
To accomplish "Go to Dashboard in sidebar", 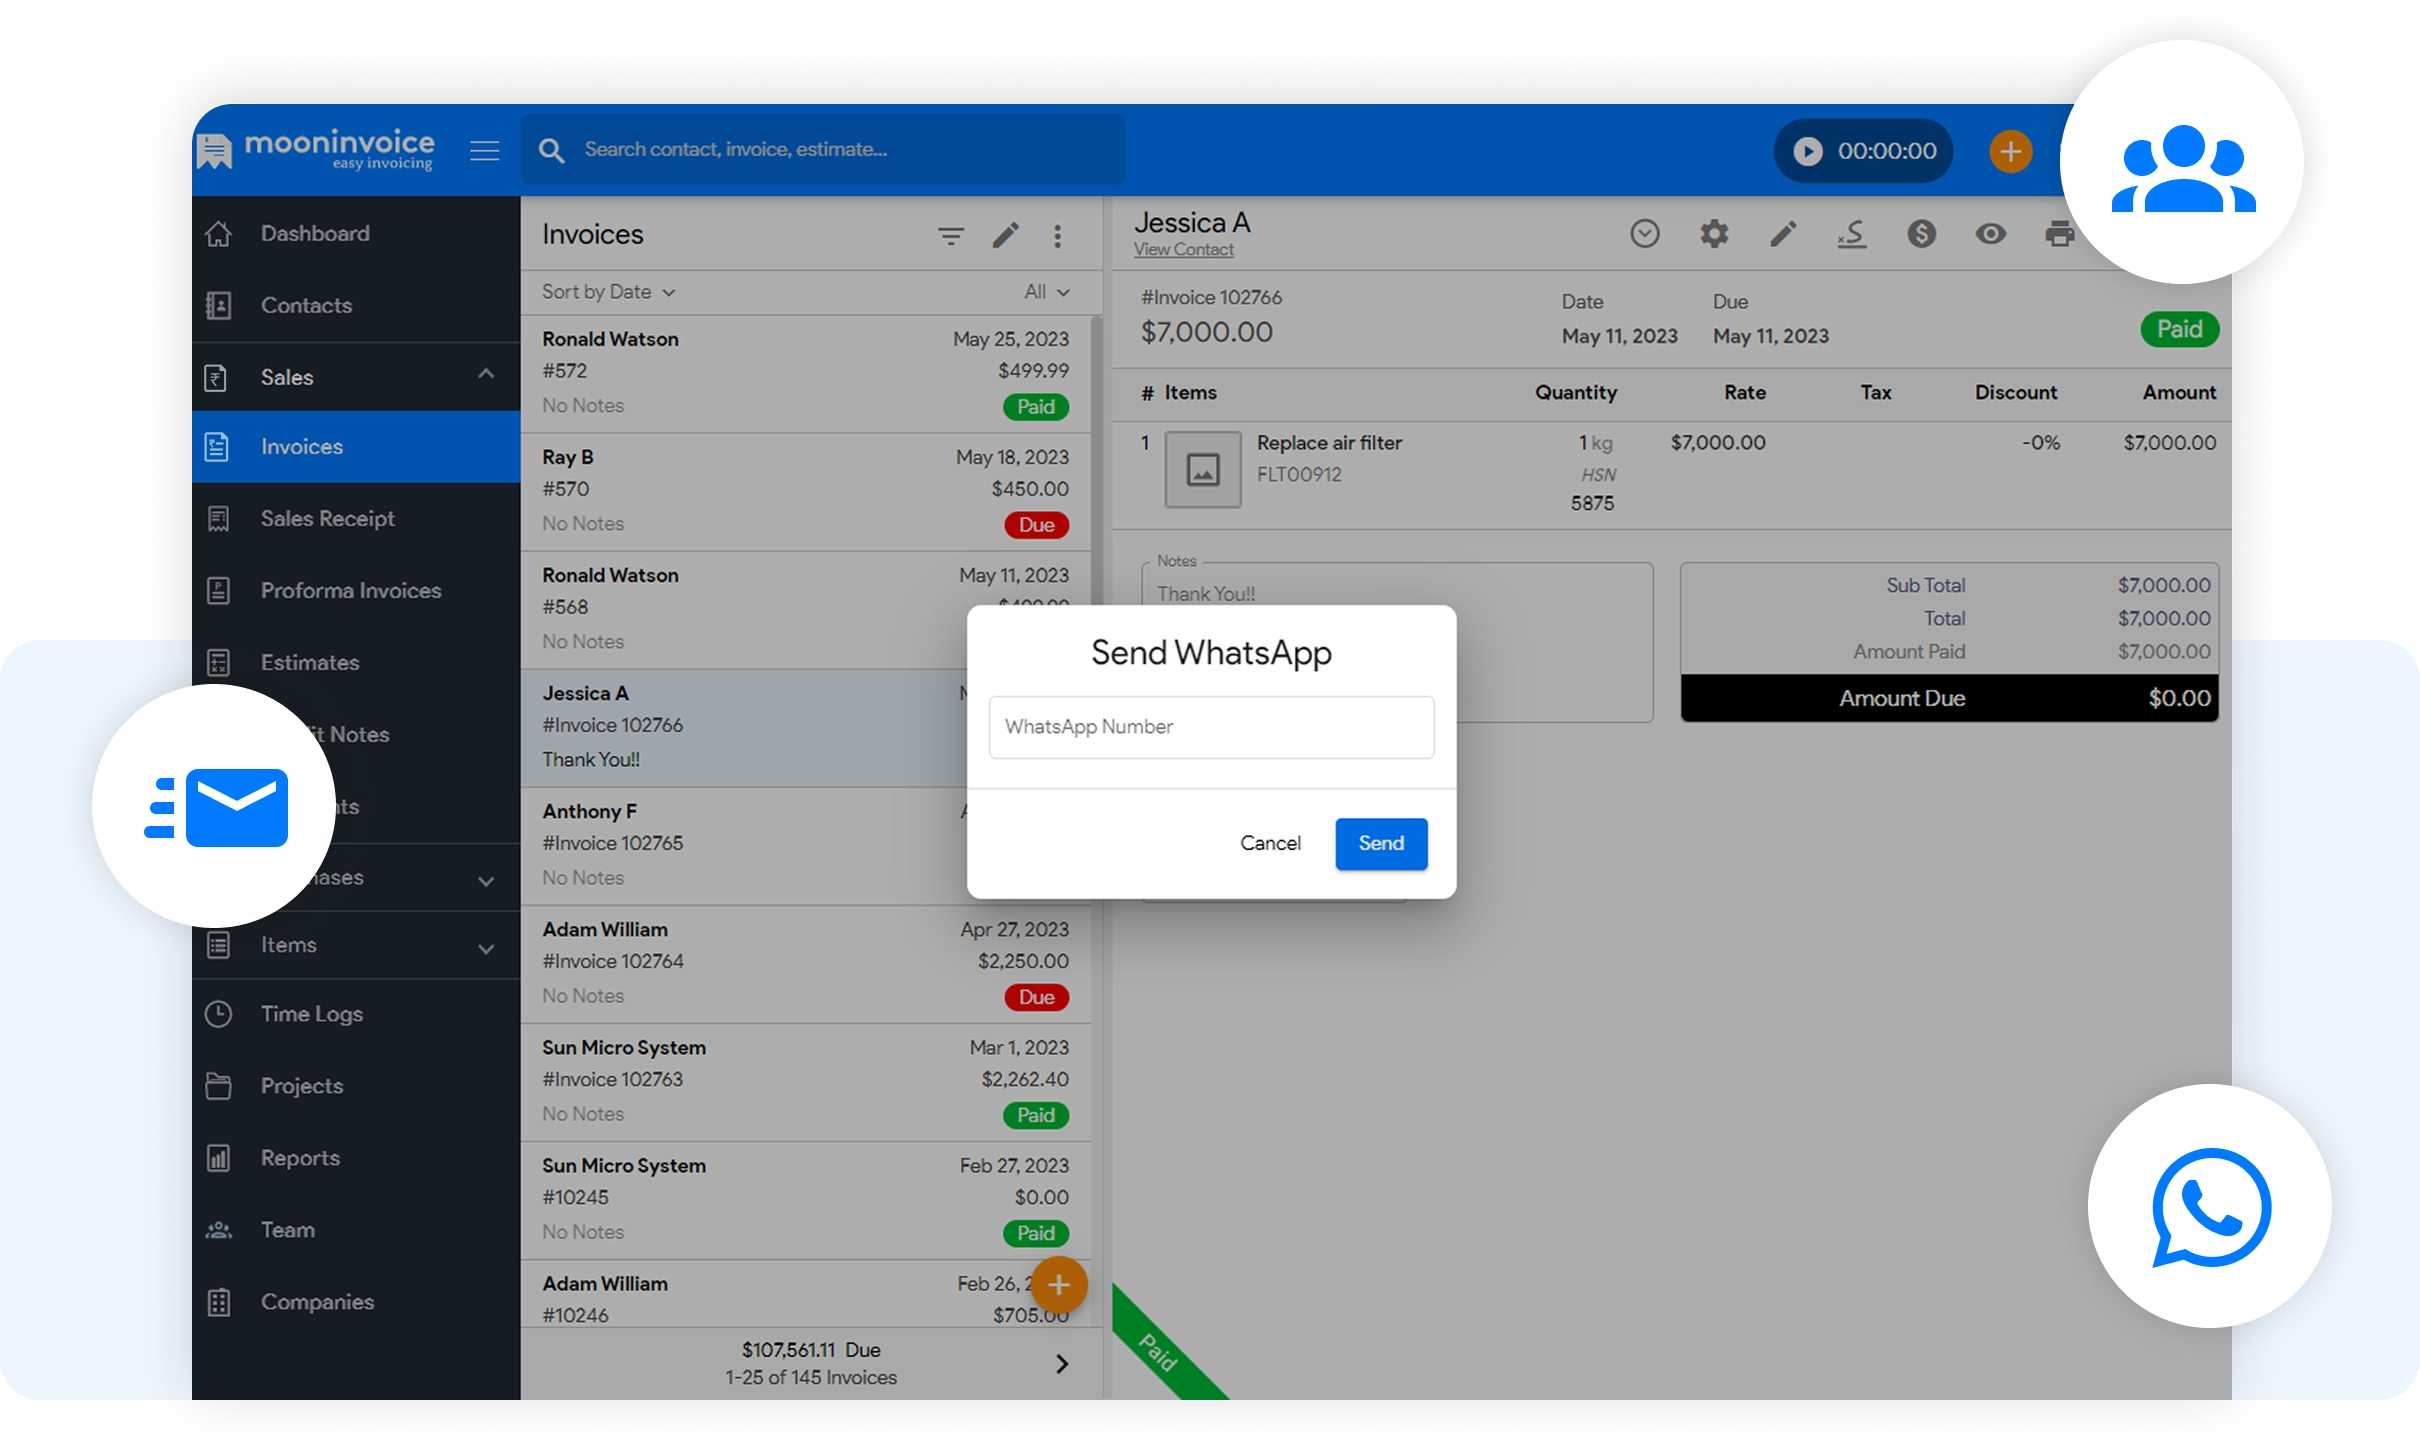I will [x=314, y=234].
